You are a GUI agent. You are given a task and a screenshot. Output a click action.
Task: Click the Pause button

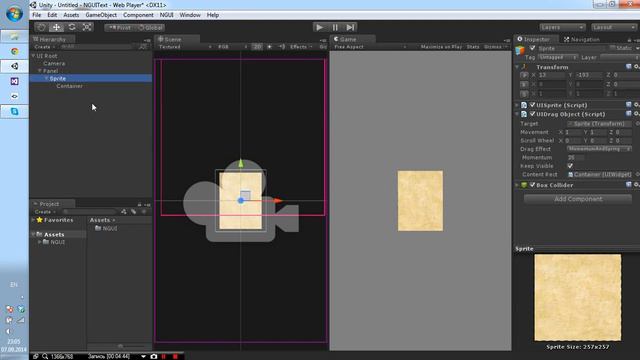pyautogui.click(x=335, y=27)
